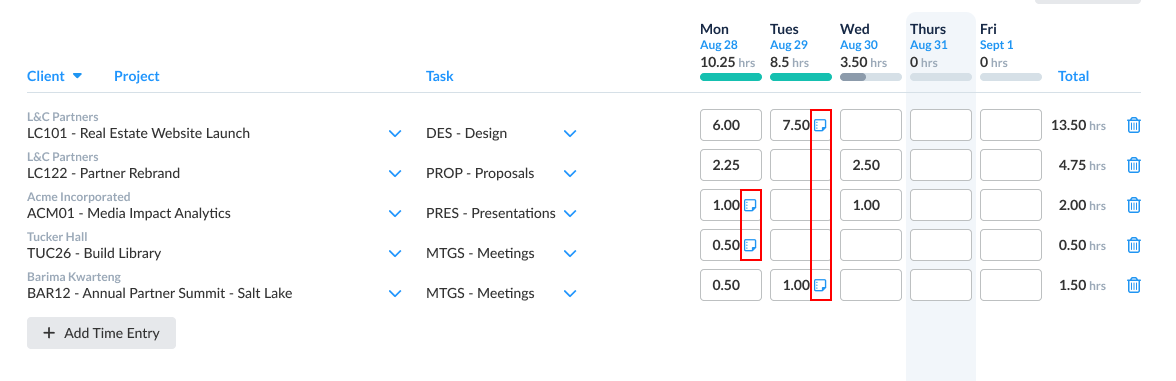The width and height of the screenshot is (1176, 381).
Task: Delete the BAR12 Annual Partner Summit row
Action: pos(1134,285)
